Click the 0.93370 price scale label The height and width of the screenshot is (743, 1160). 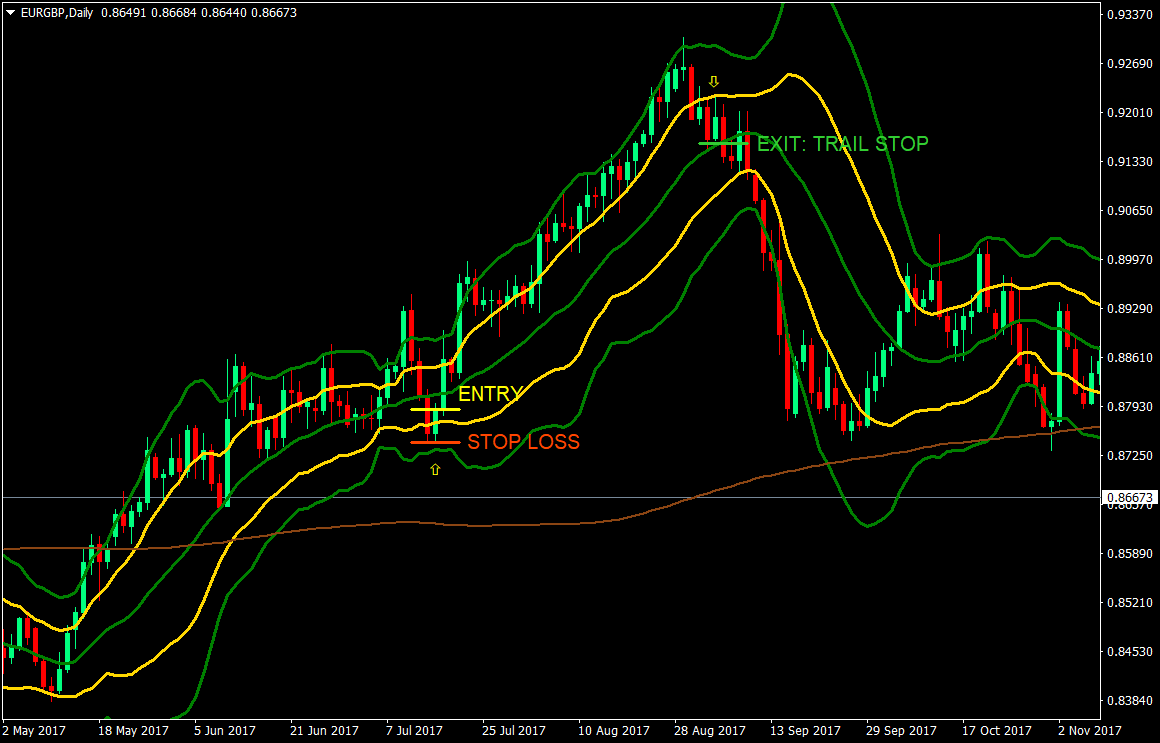pos(1129,15)
